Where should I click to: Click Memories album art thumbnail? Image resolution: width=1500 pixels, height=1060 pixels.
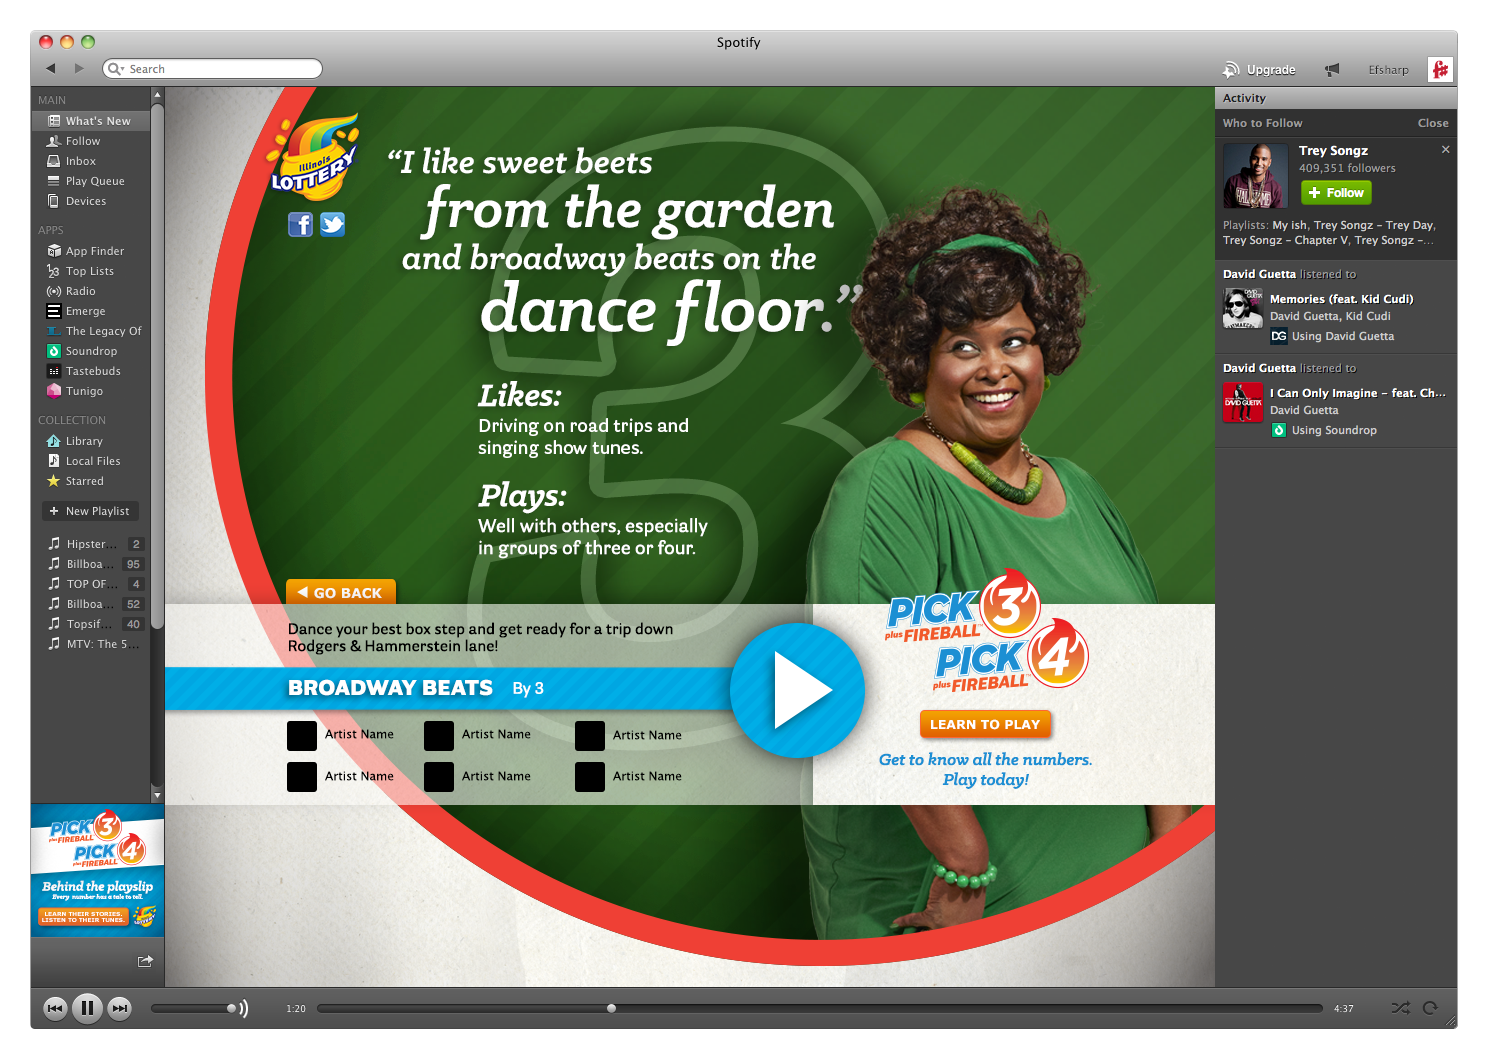(1243, 308)
